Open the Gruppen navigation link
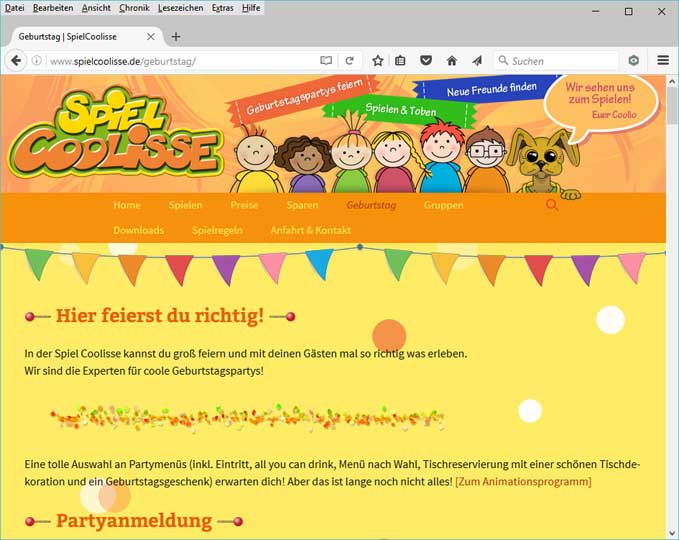The image size is (679, 540). click(443, 205)
